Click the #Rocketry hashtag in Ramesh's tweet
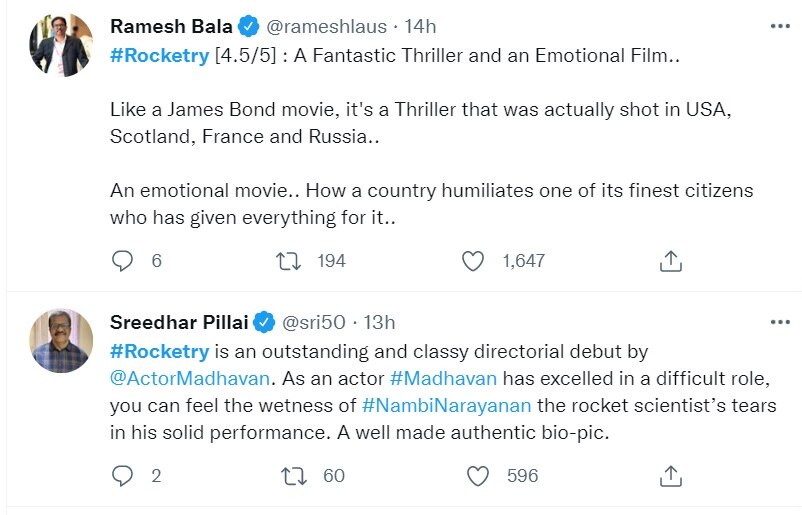The image size is (802, 515). [158, 57]
